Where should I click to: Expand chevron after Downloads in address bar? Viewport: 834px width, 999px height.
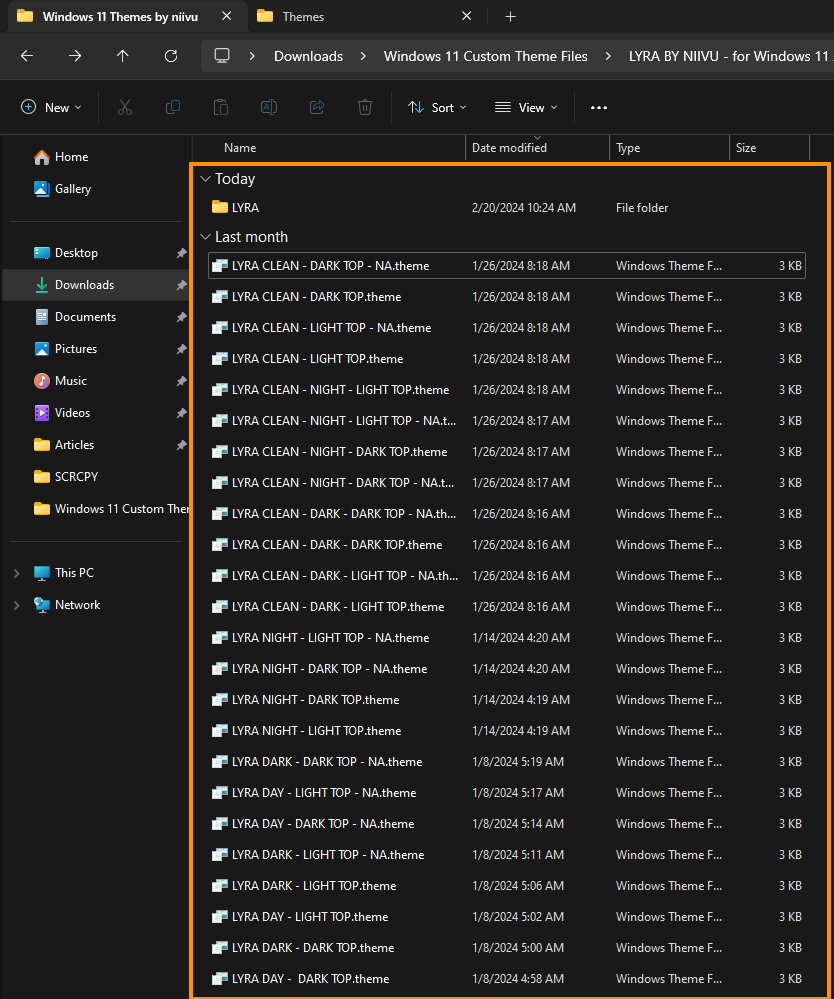coord(363,56)
